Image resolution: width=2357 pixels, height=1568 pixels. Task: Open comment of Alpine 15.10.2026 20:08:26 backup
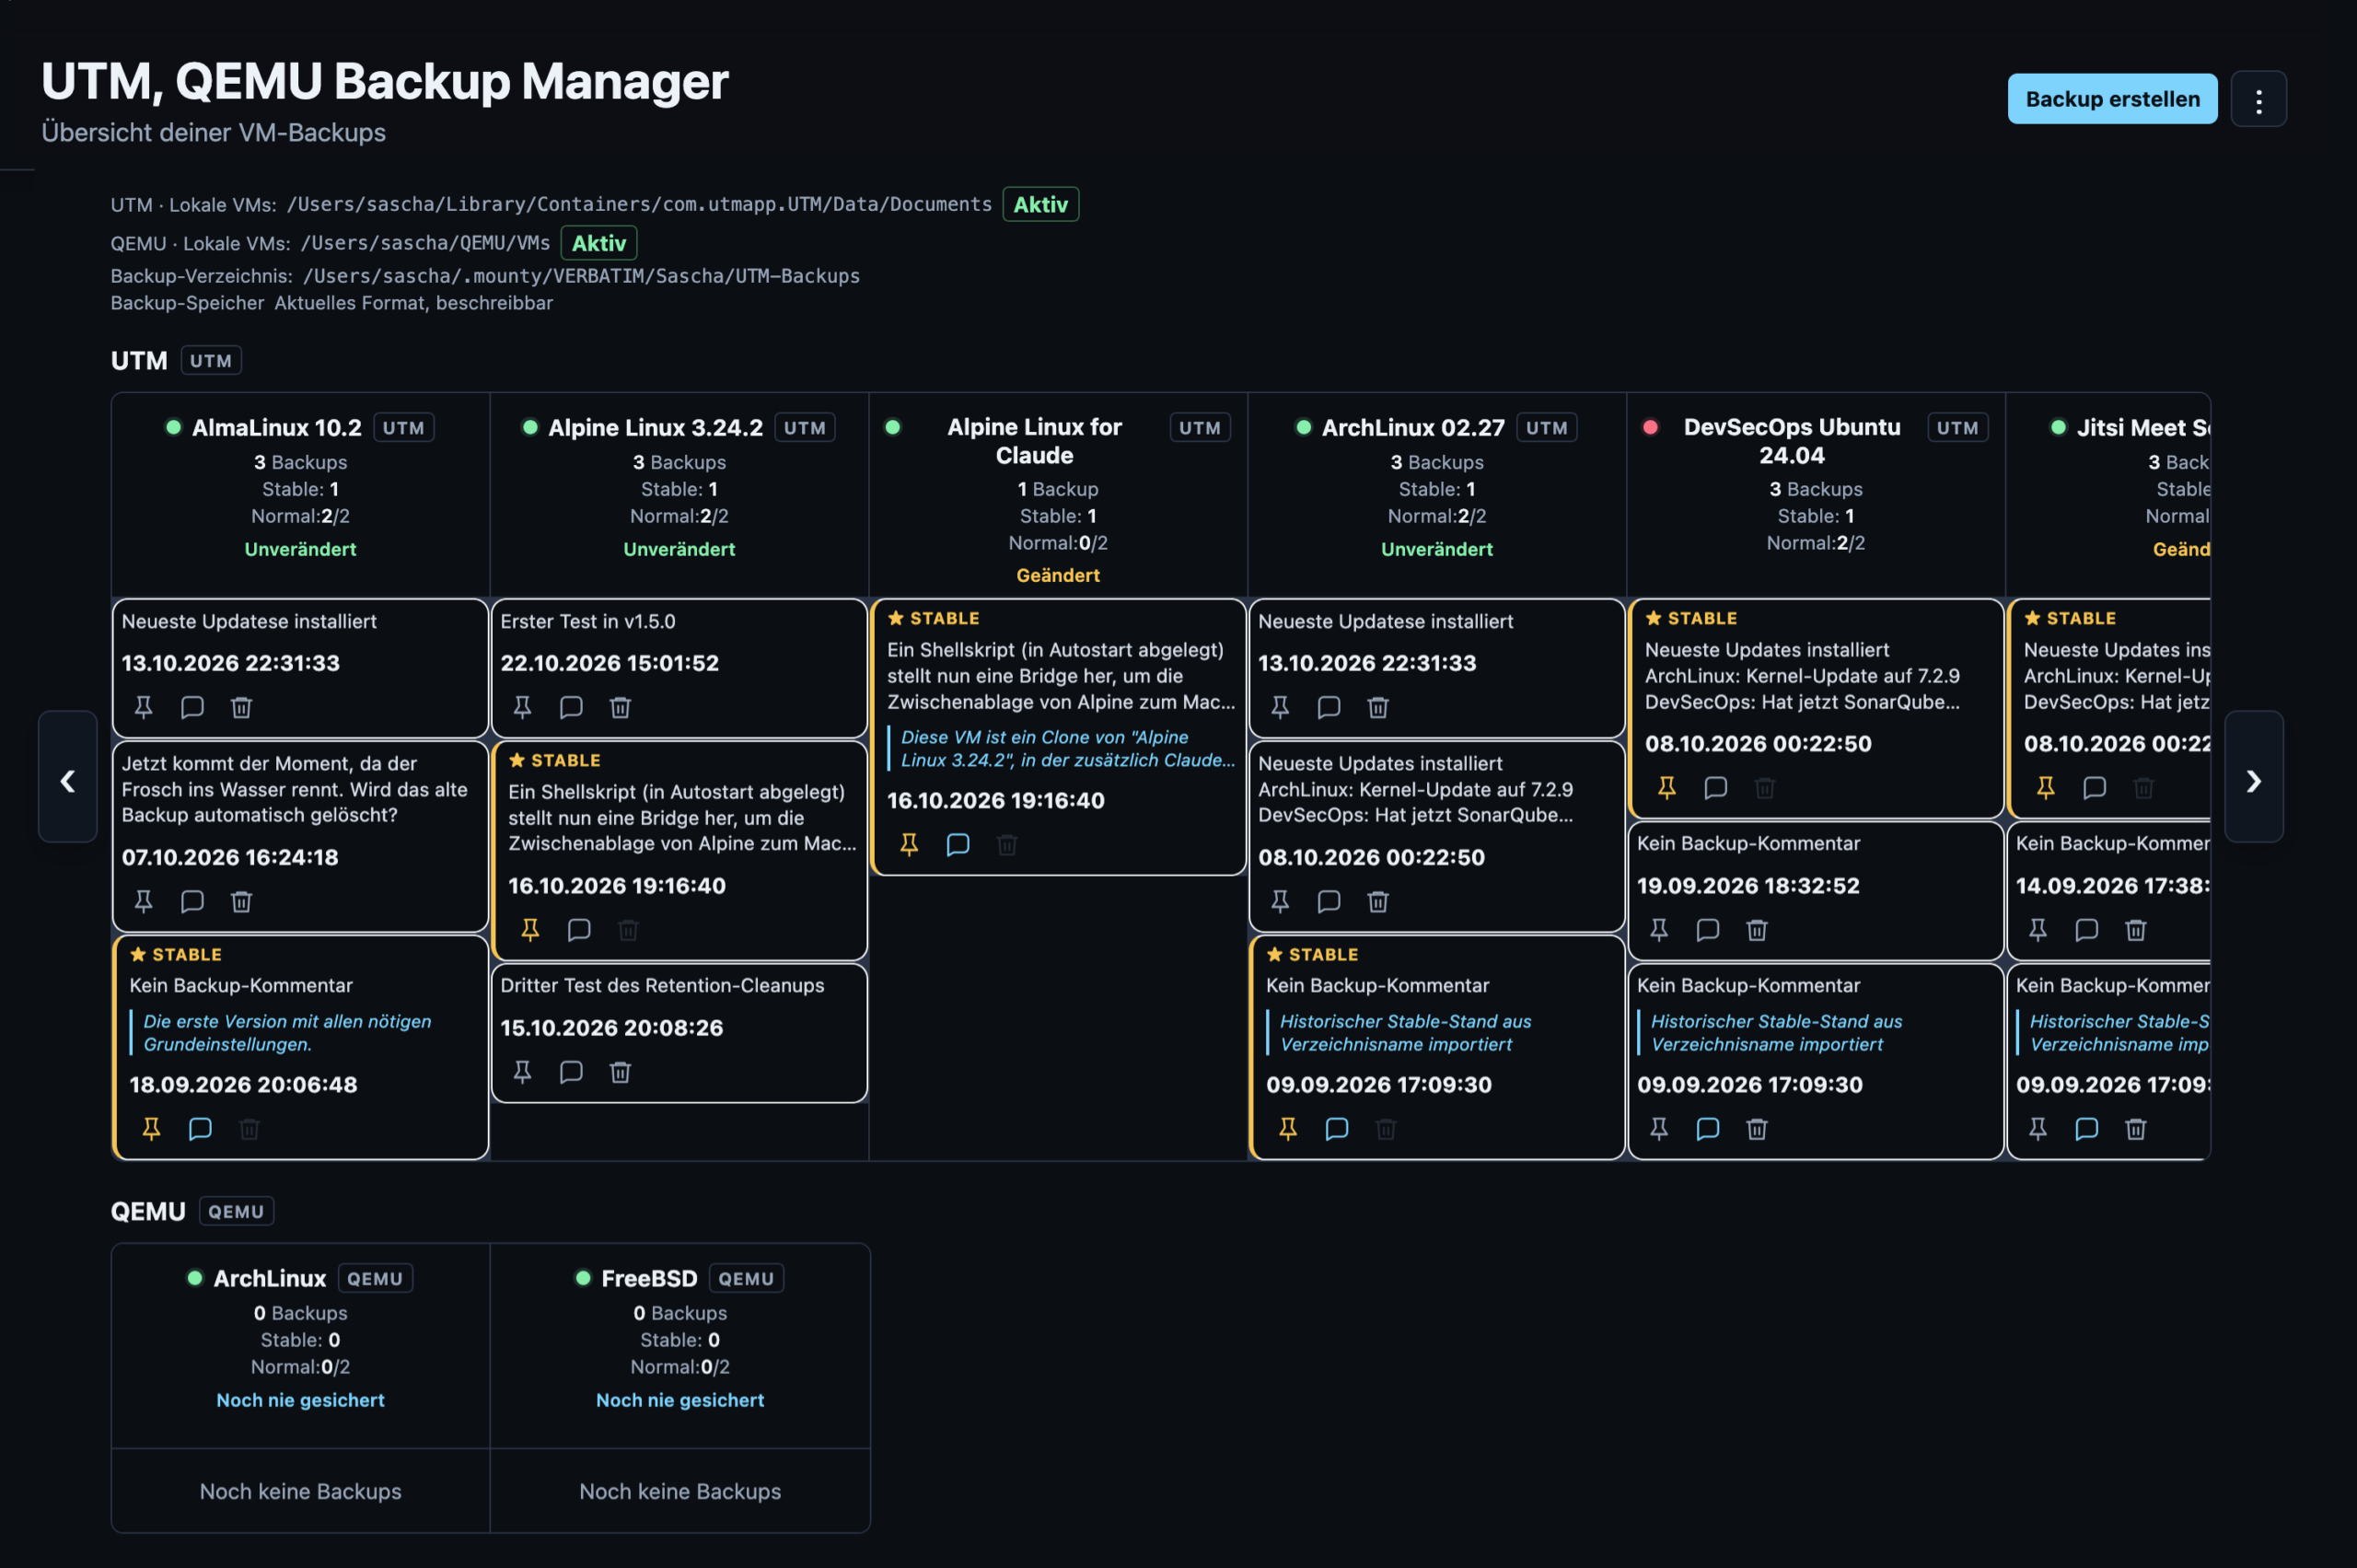[x=571, y=1071]
